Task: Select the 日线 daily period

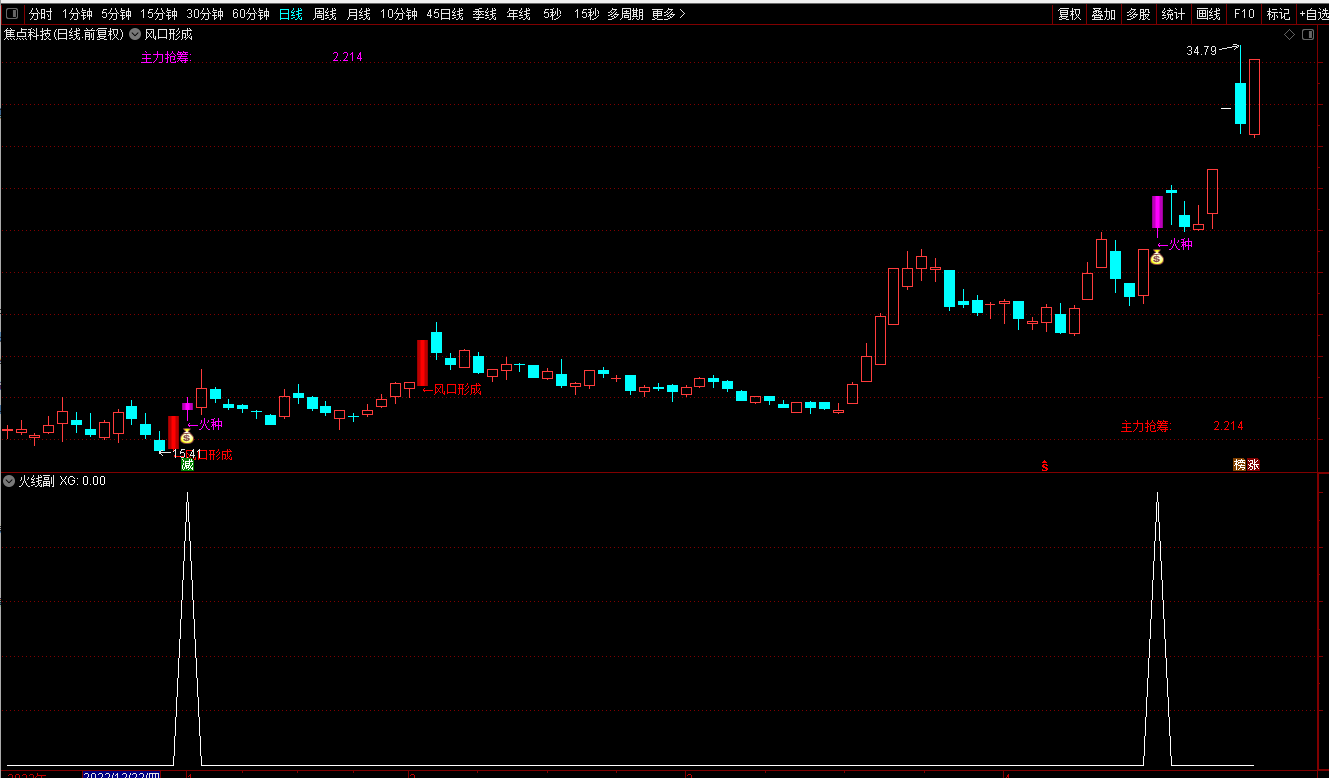Action: (291, 14)
